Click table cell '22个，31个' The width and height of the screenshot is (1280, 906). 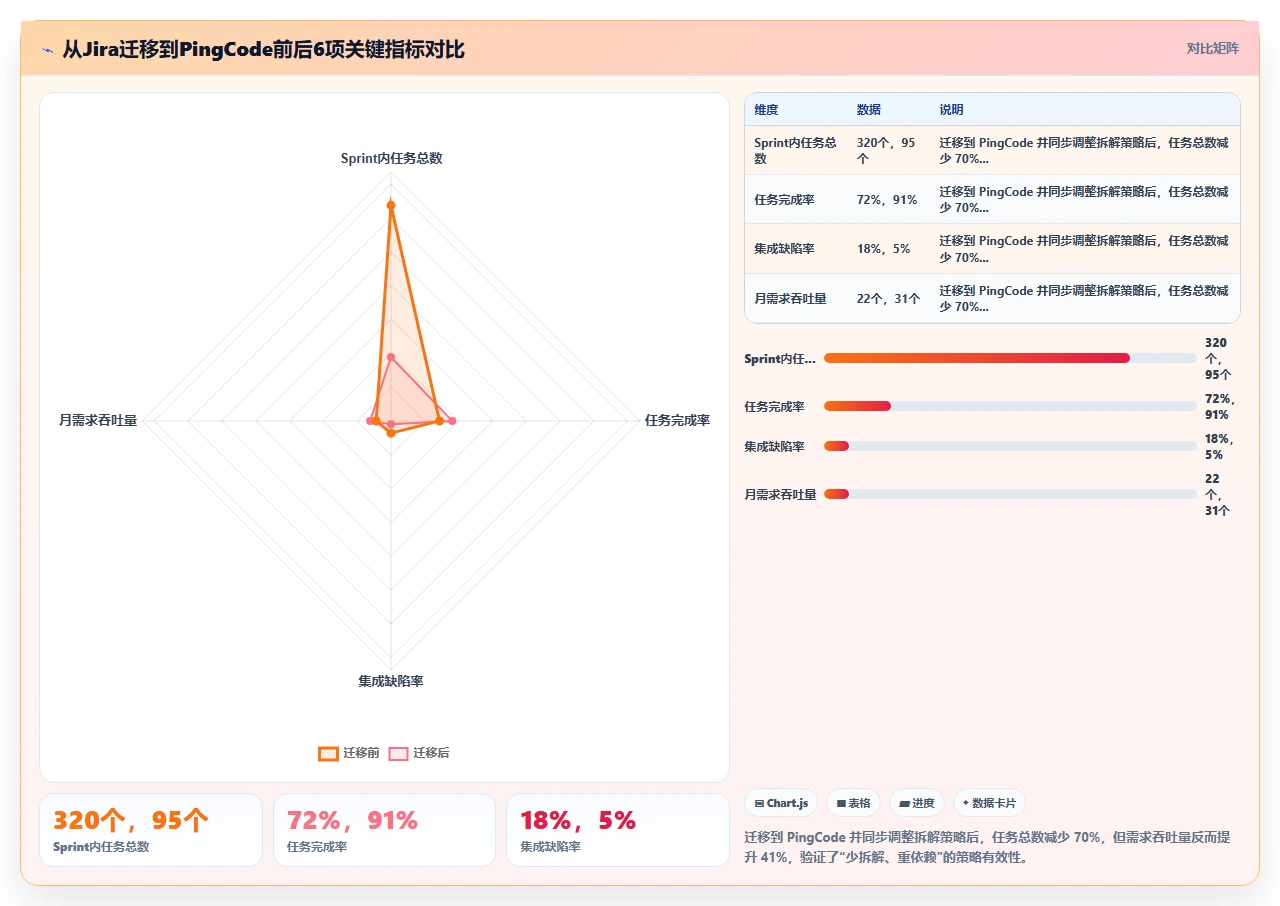click(x=889, y=298)
